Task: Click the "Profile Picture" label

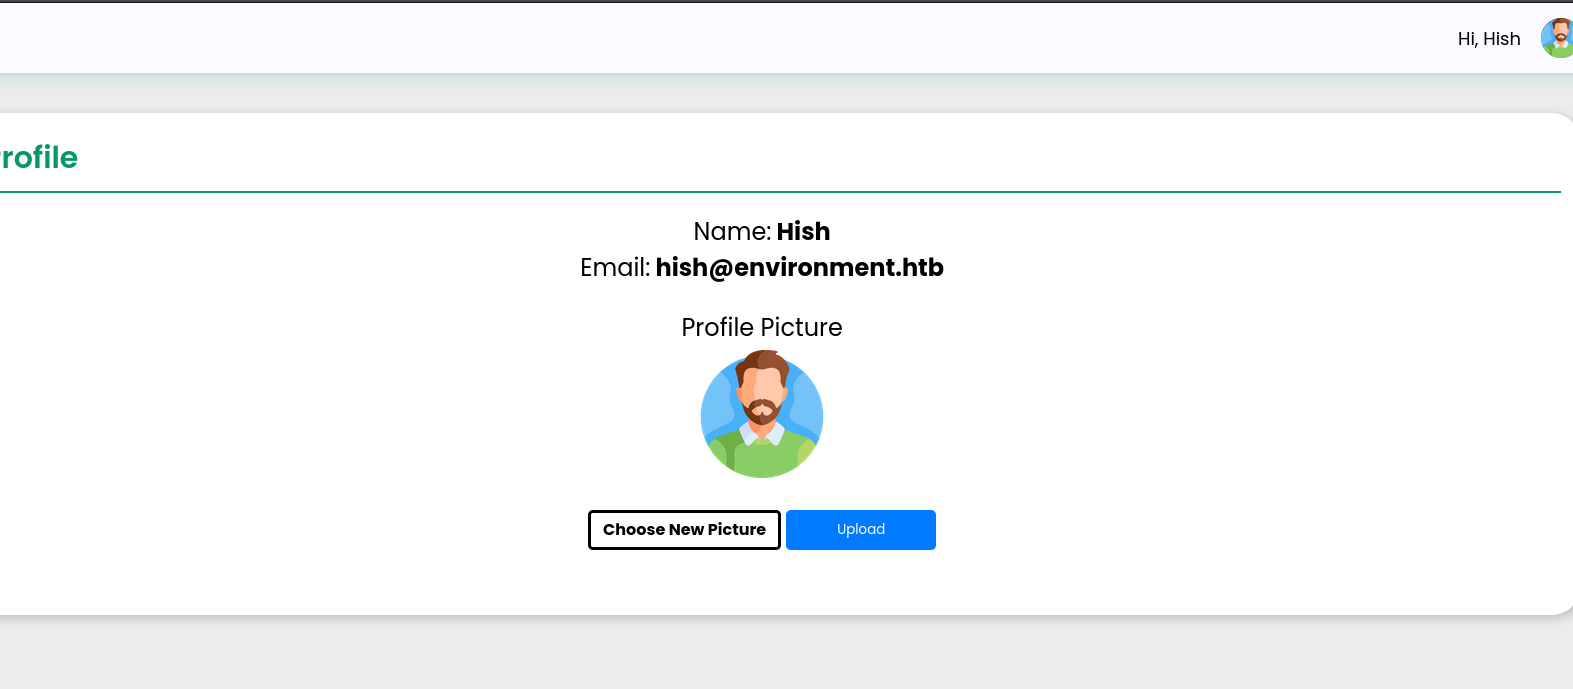Action: pos(761,327)
